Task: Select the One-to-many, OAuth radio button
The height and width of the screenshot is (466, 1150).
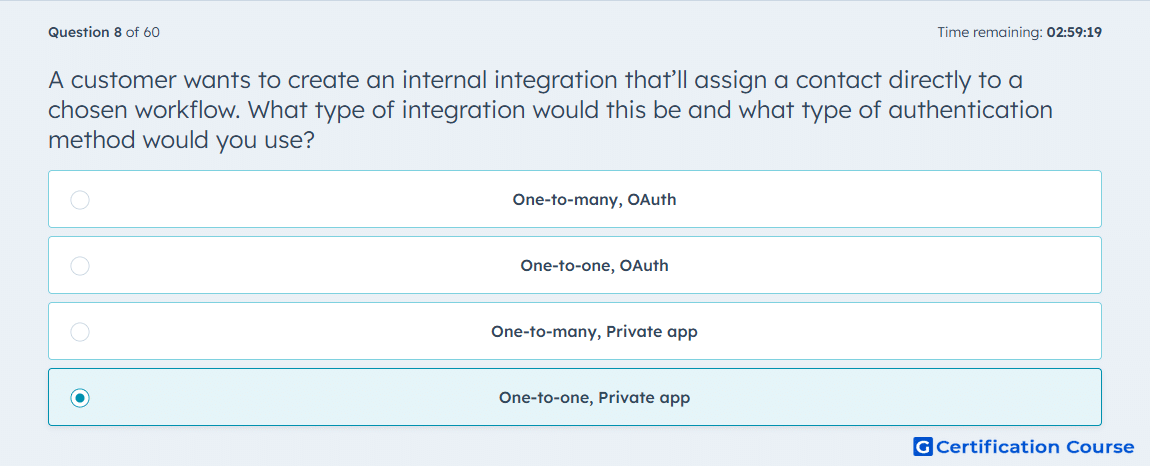Action: click(80, 200)
